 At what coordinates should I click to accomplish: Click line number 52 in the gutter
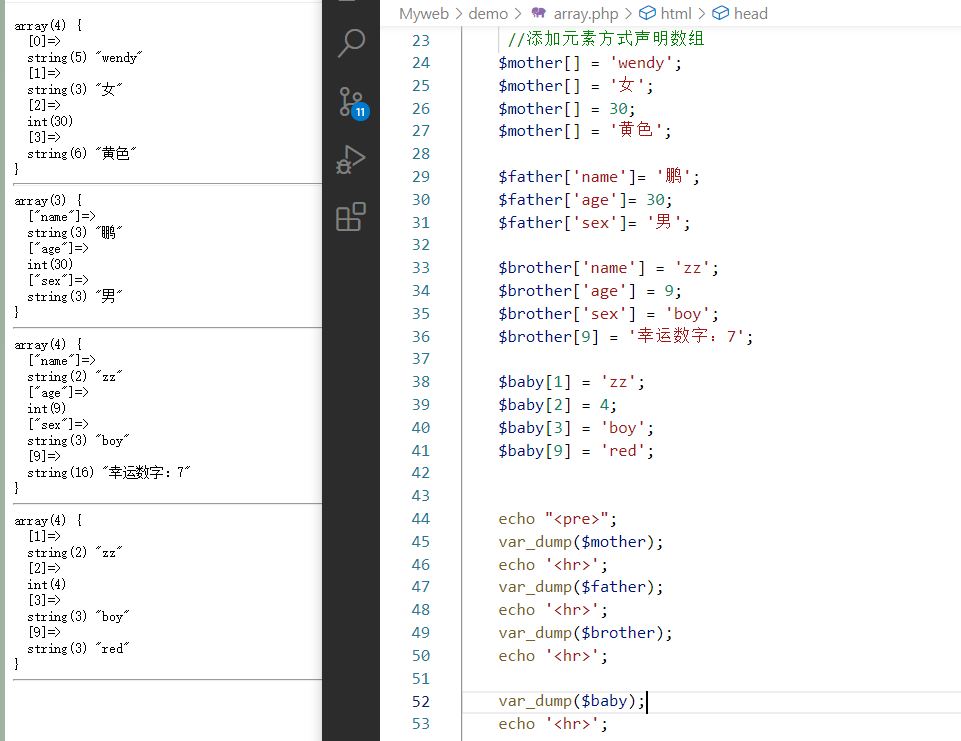click(x=420, y=701)
